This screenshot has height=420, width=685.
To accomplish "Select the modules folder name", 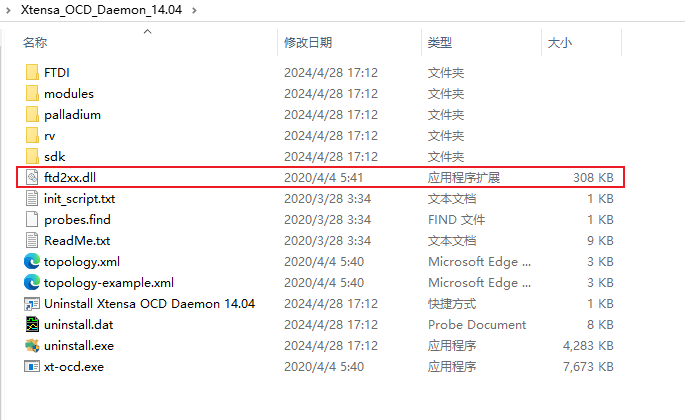I will tap(69, 94).
